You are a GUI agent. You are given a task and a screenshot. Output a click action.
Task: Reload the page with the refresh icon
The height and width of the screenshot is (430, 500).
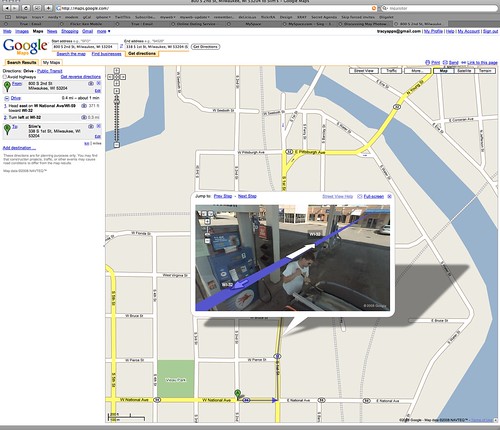(27, 8)
